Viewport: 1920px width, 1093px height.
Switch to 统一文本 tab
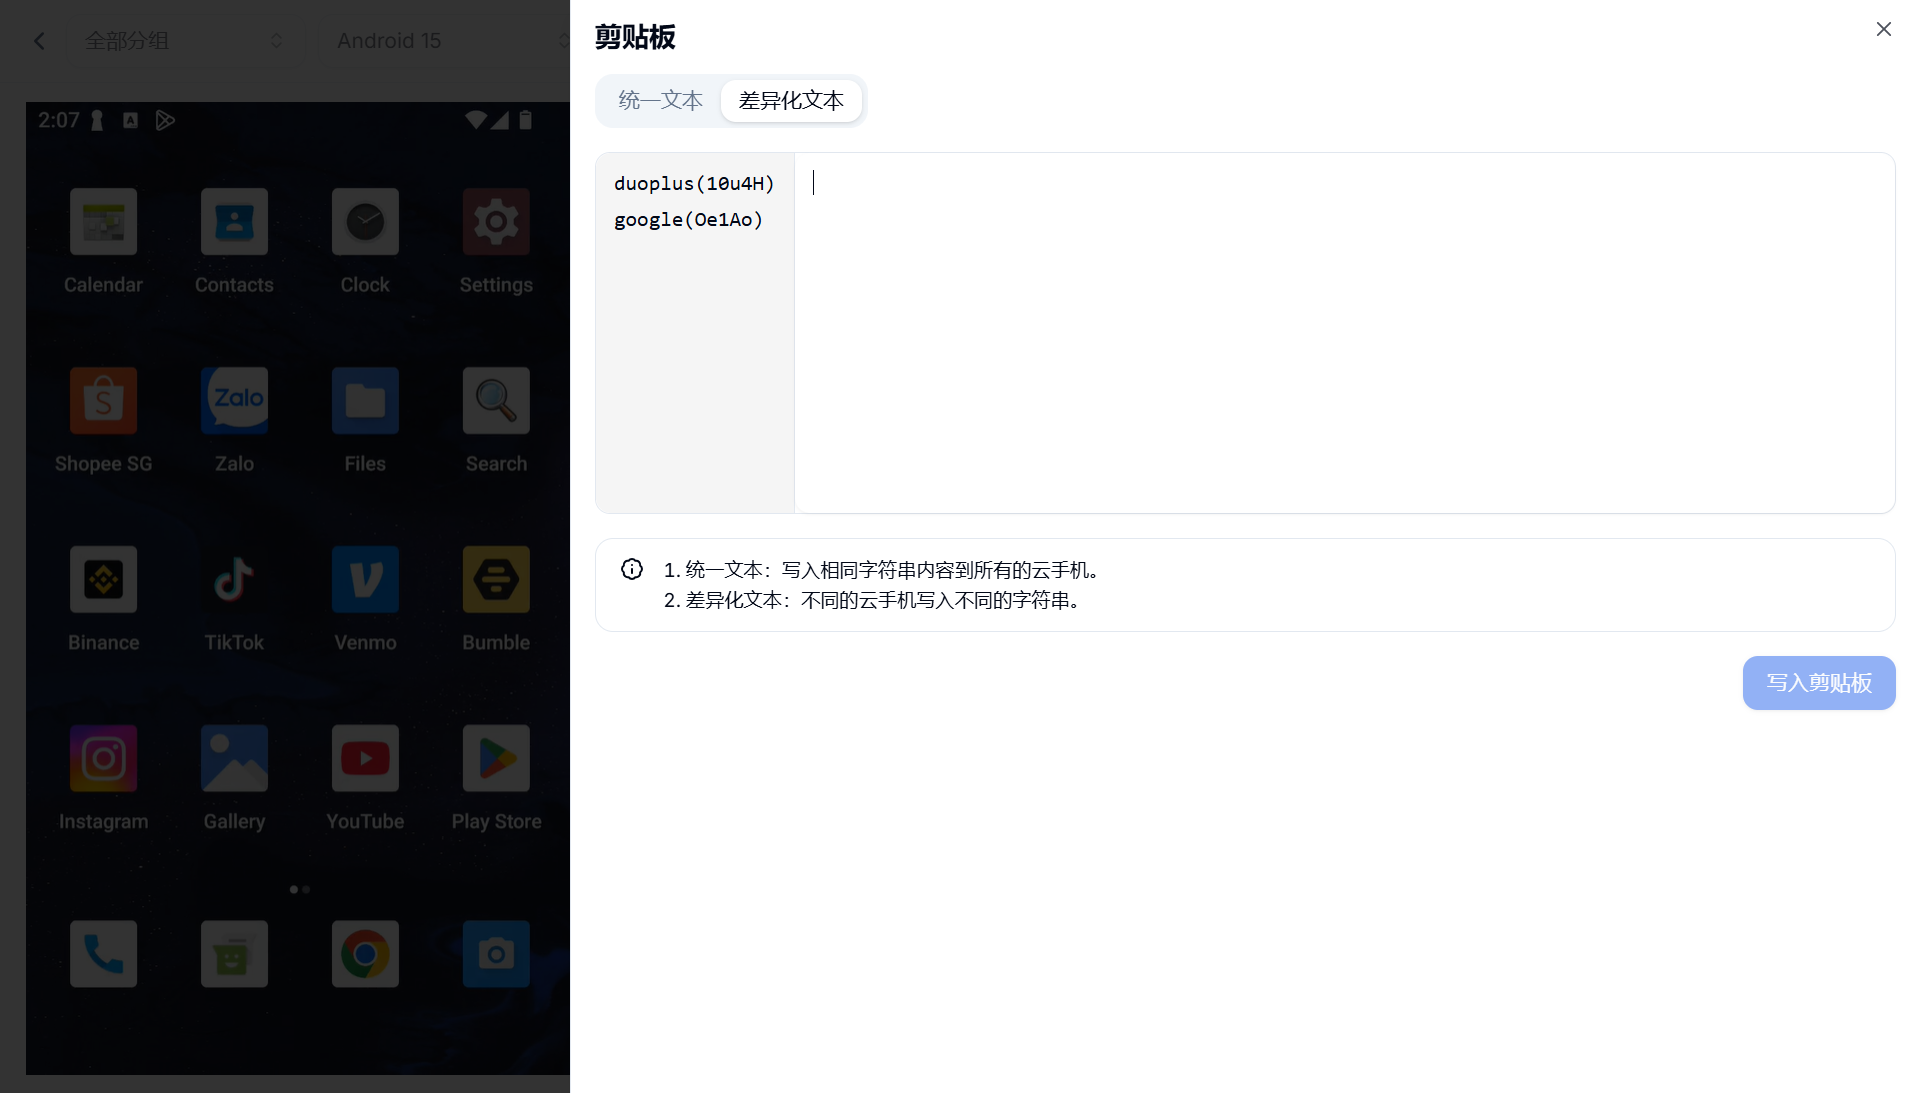tap(660, 100)
